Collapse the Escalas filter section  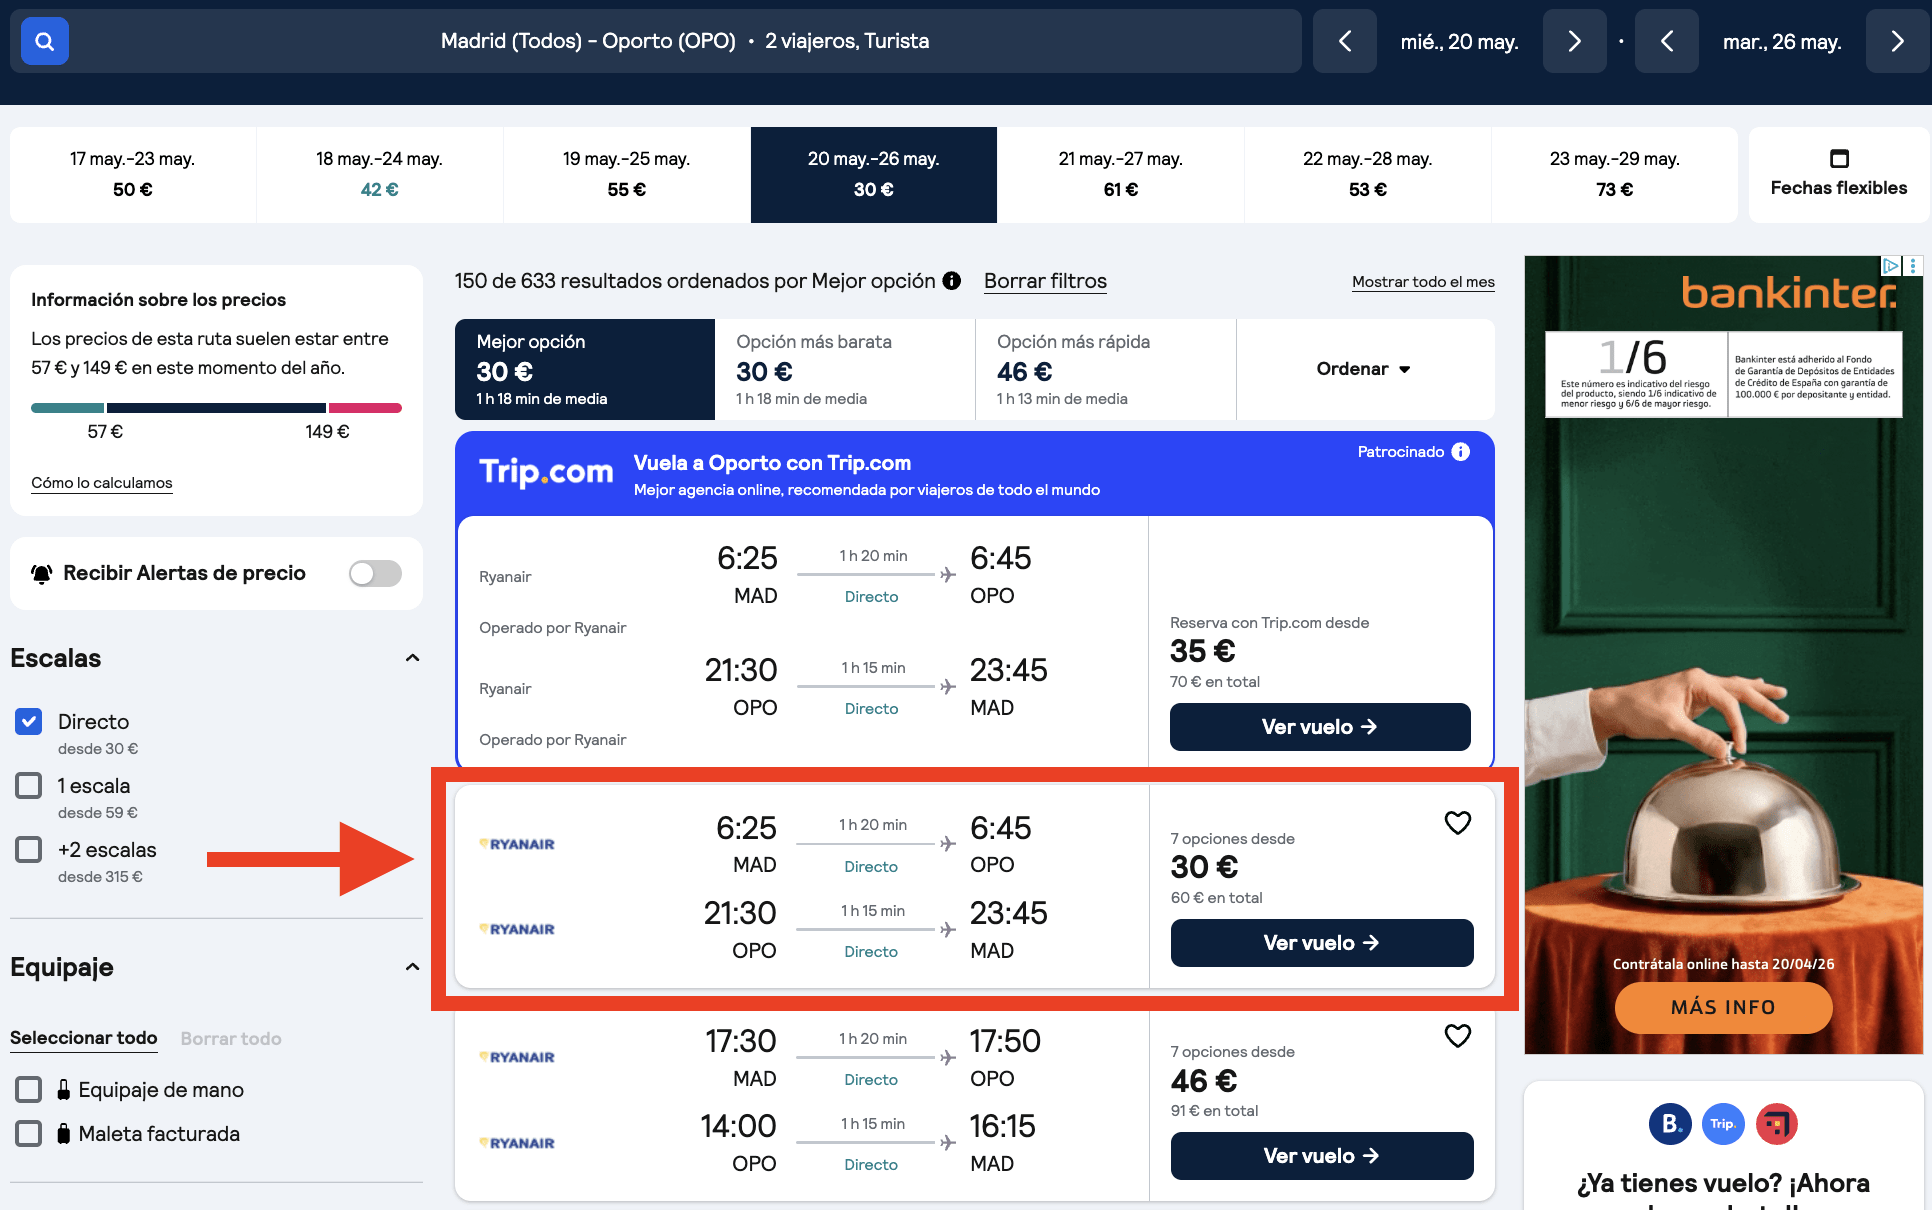[x=412, y=658]
